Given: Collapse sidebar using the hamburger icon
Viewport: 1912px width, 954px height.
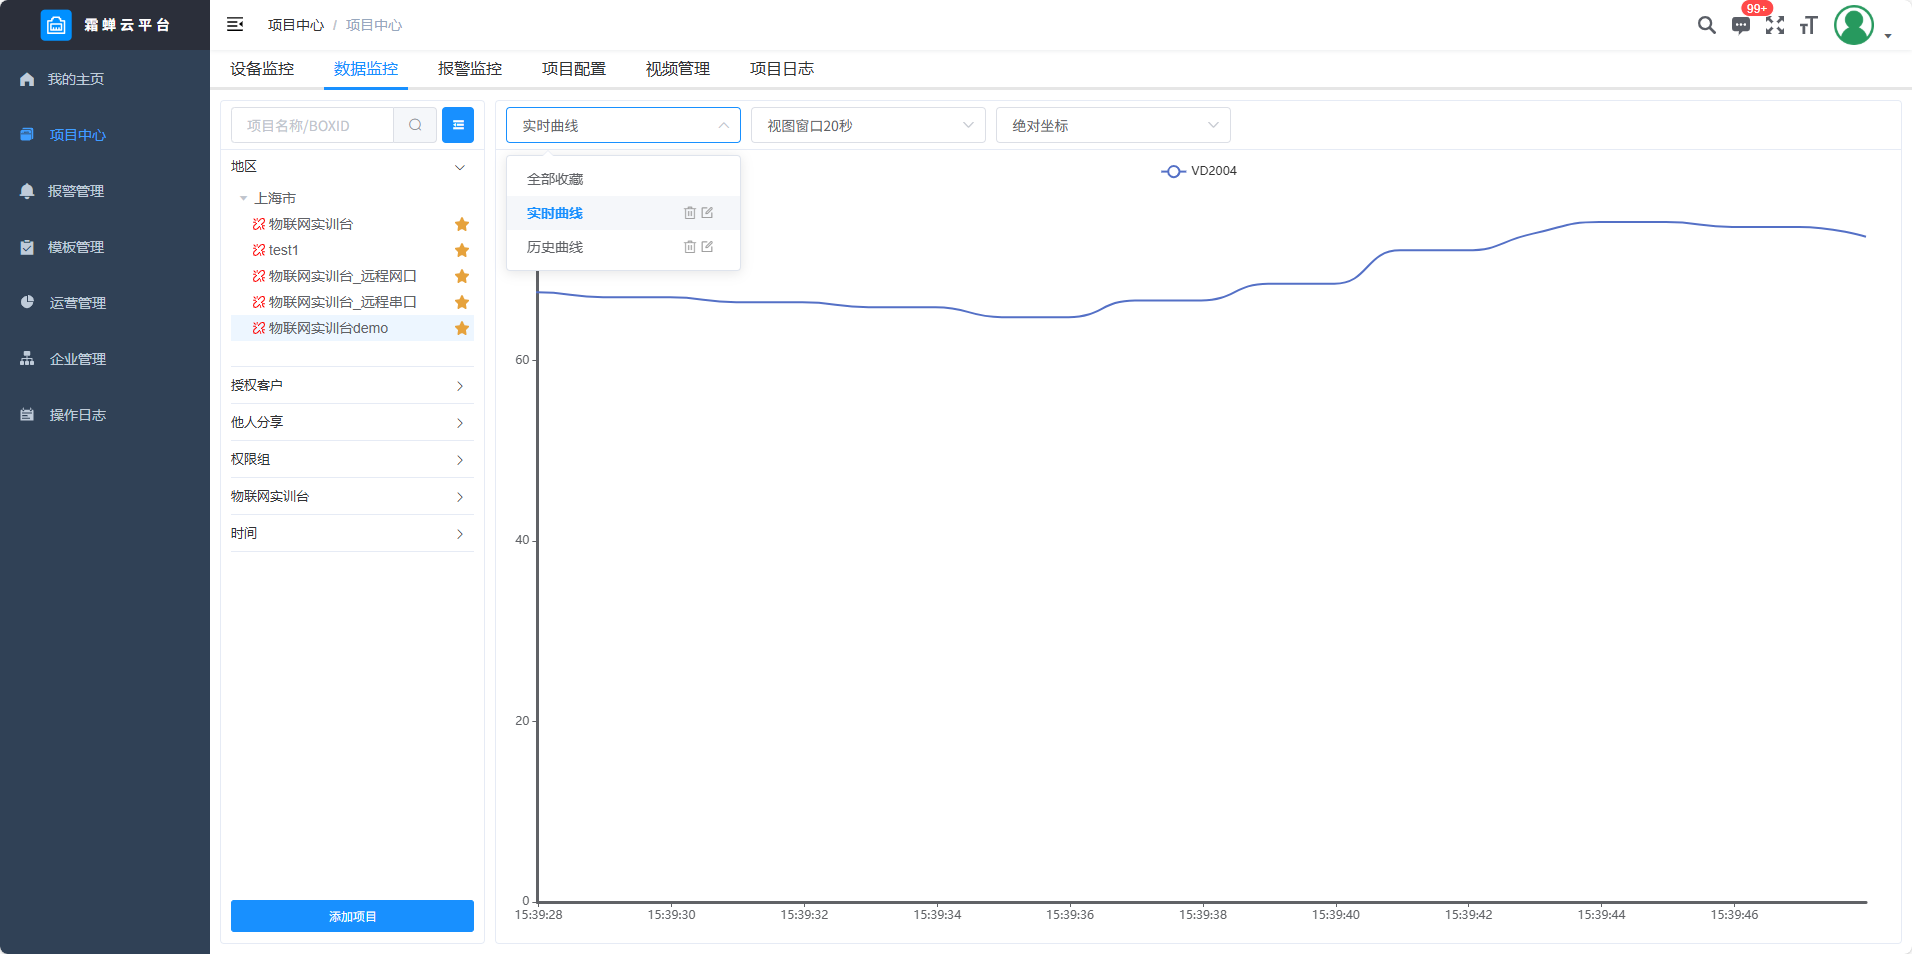Looking at the screenshot, I should point(235,25).
